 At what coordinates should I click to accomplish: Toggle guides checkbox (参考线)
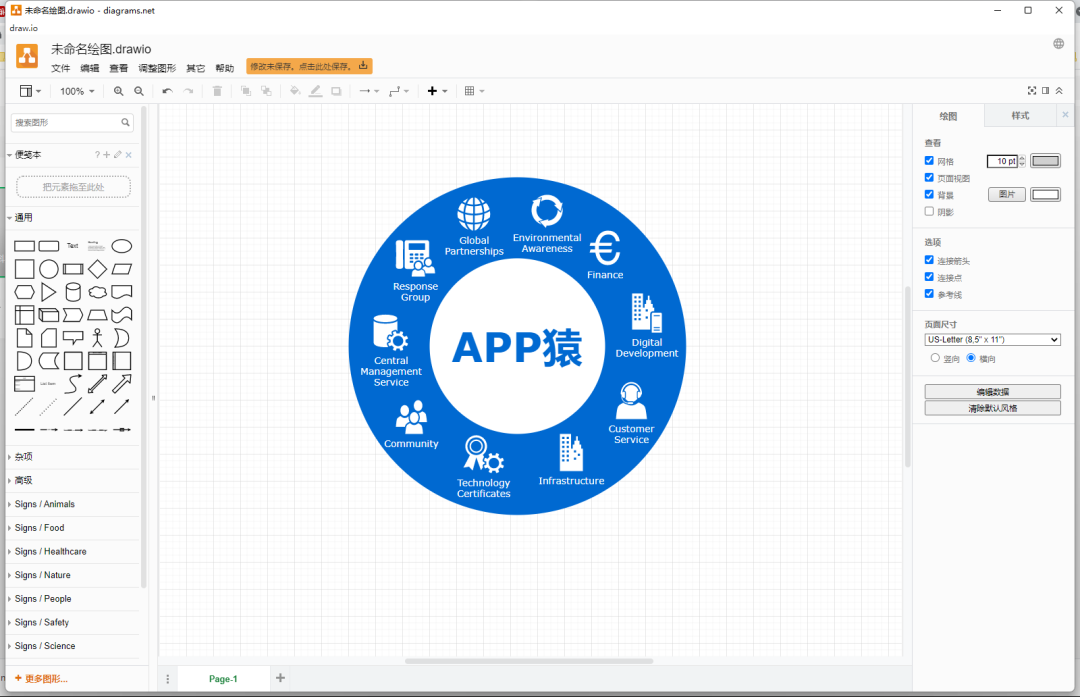tap(929, 294)
